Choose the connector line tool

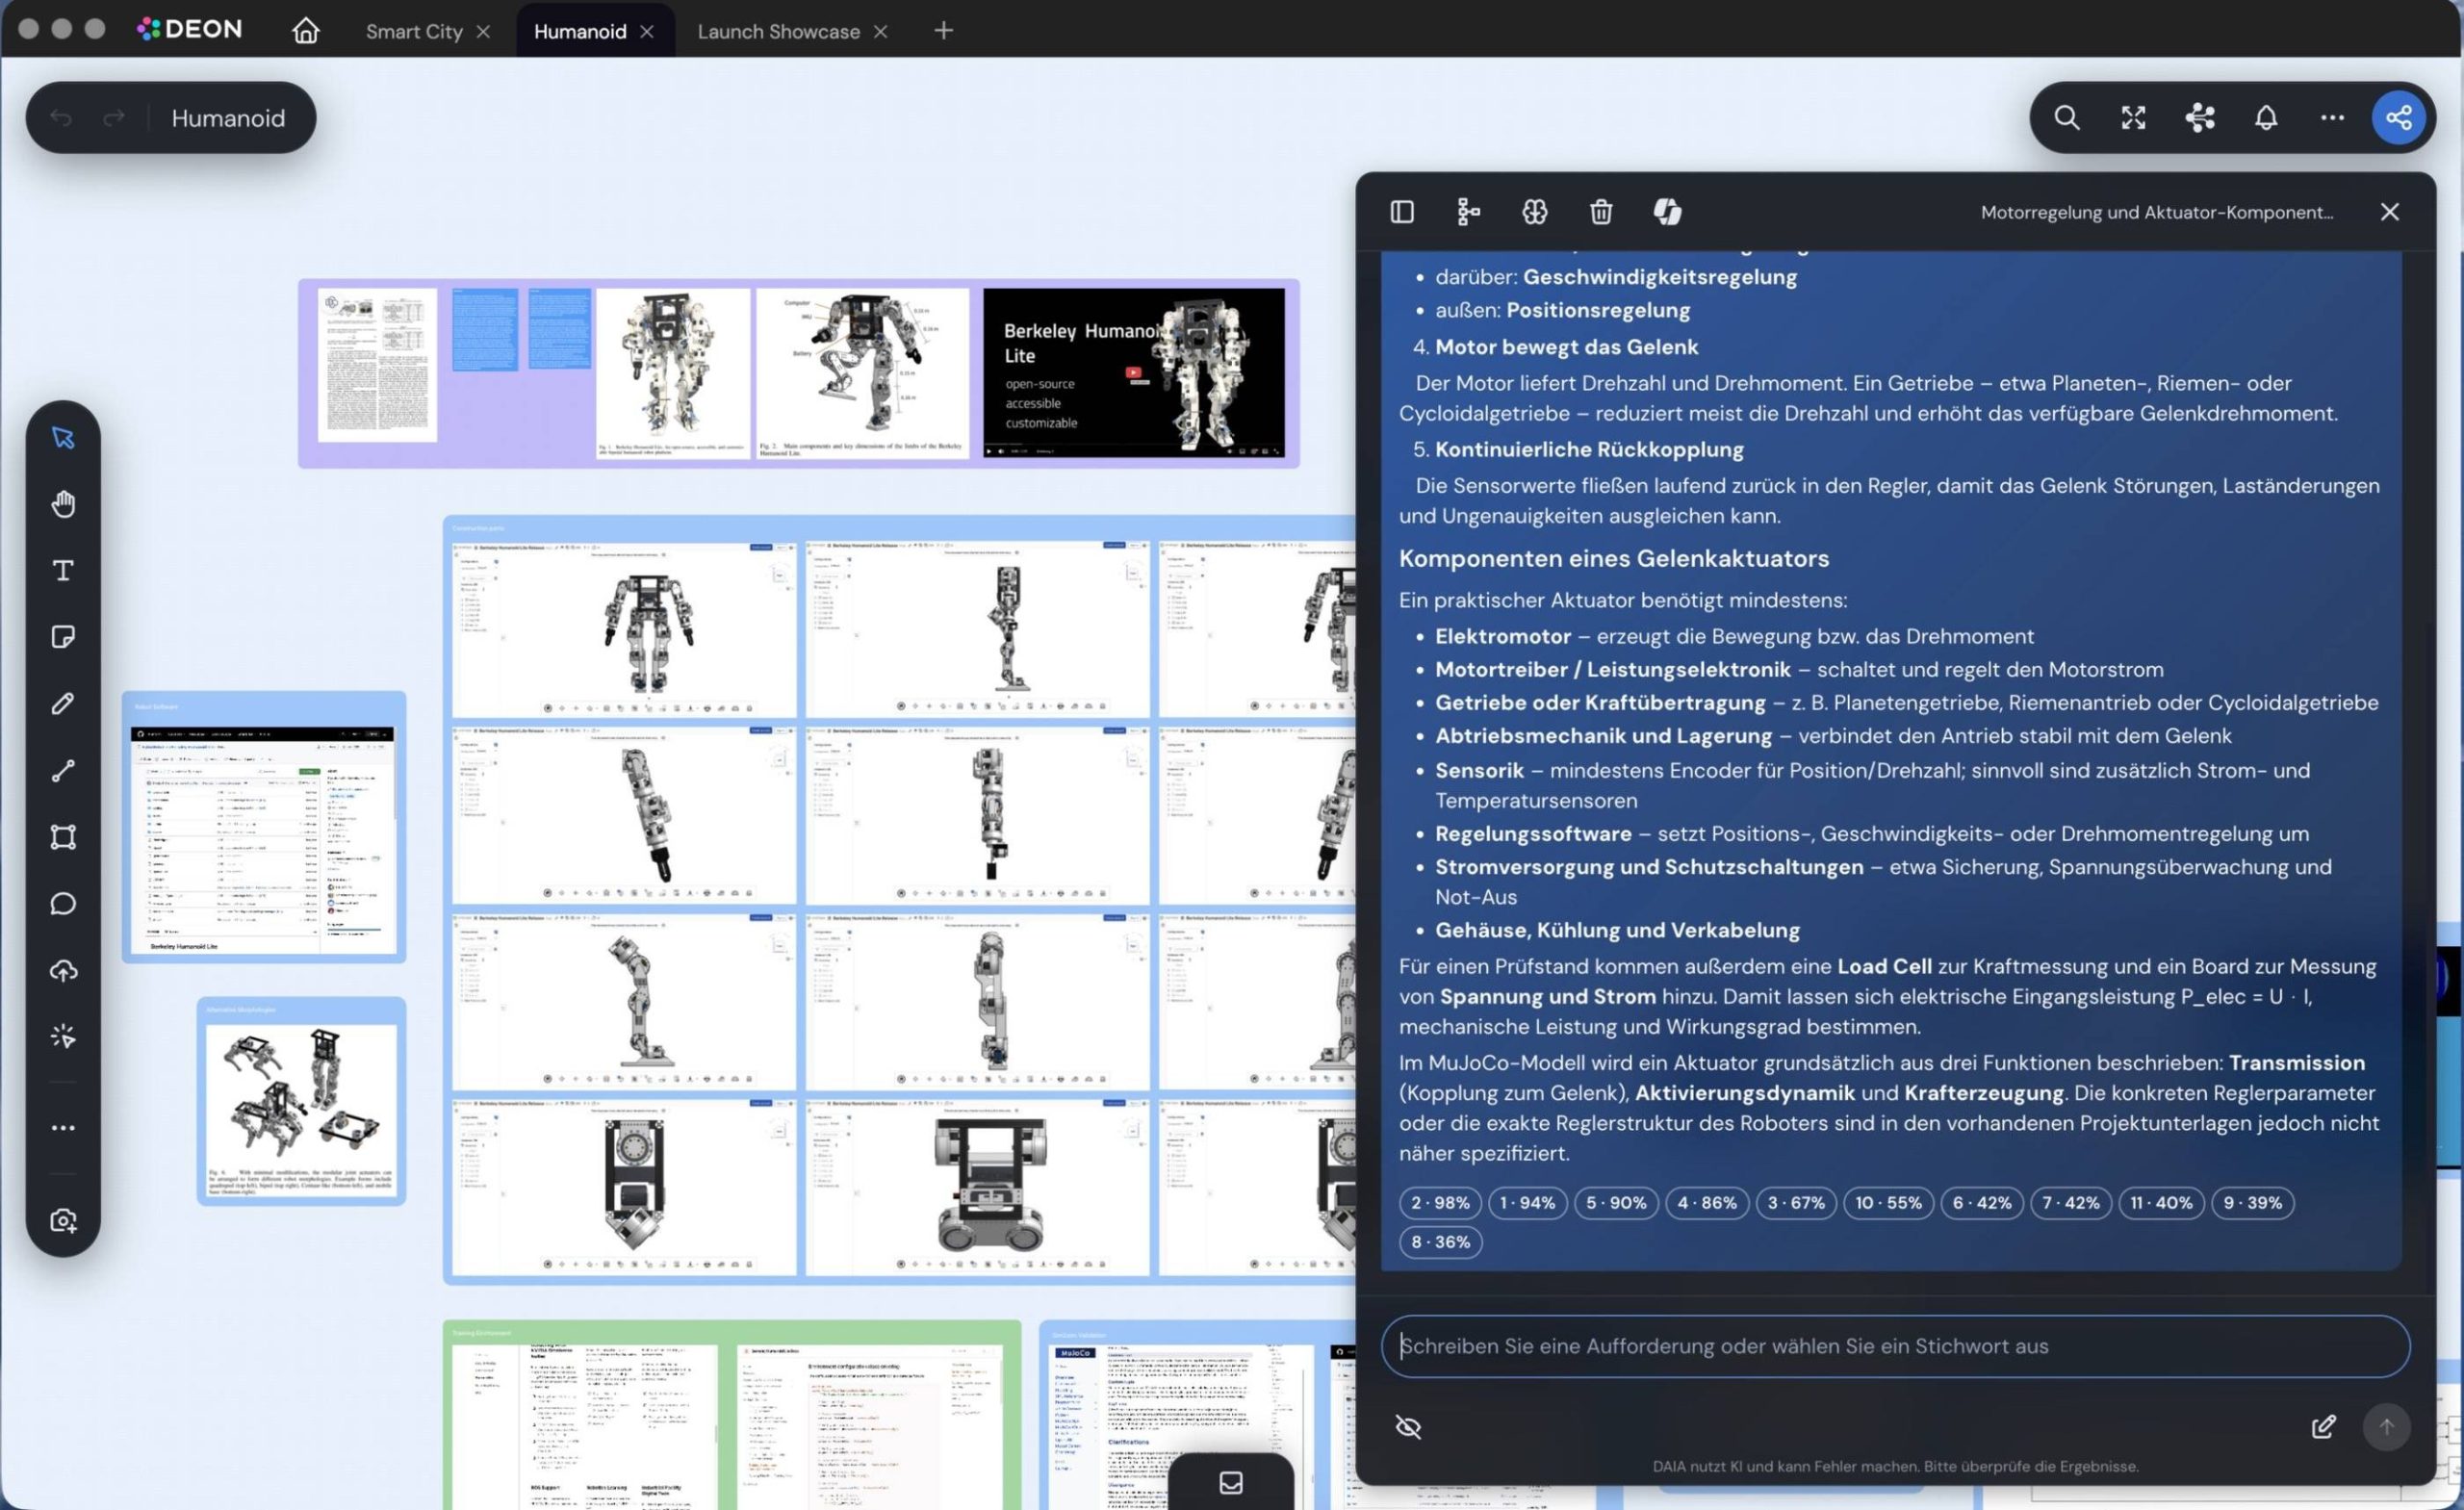coord(63,771)
